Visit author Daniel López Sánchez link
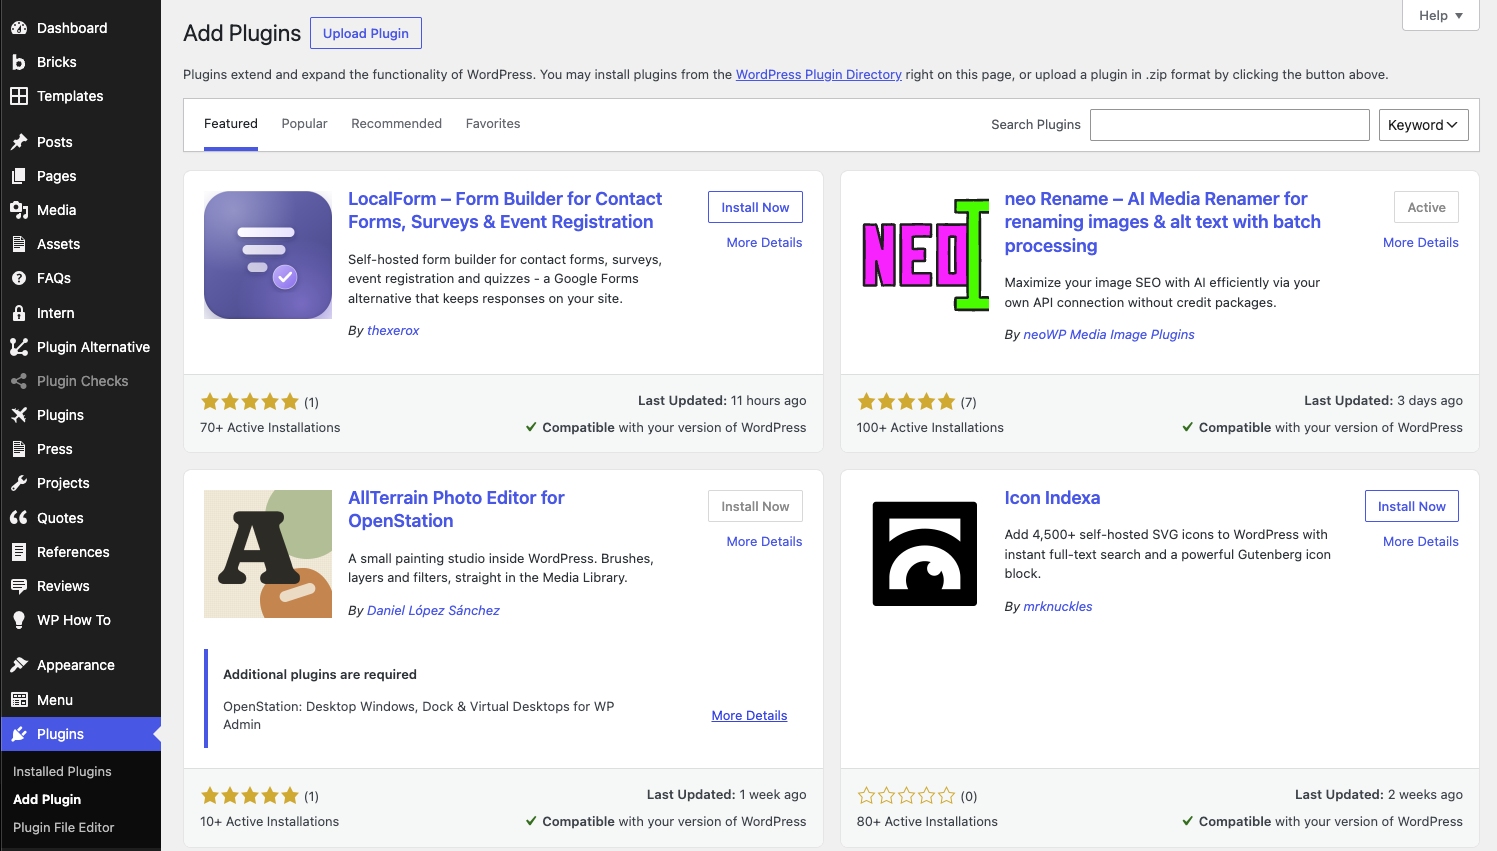Viewport: 1497px width, 851px height. click(x=433, y=611)
